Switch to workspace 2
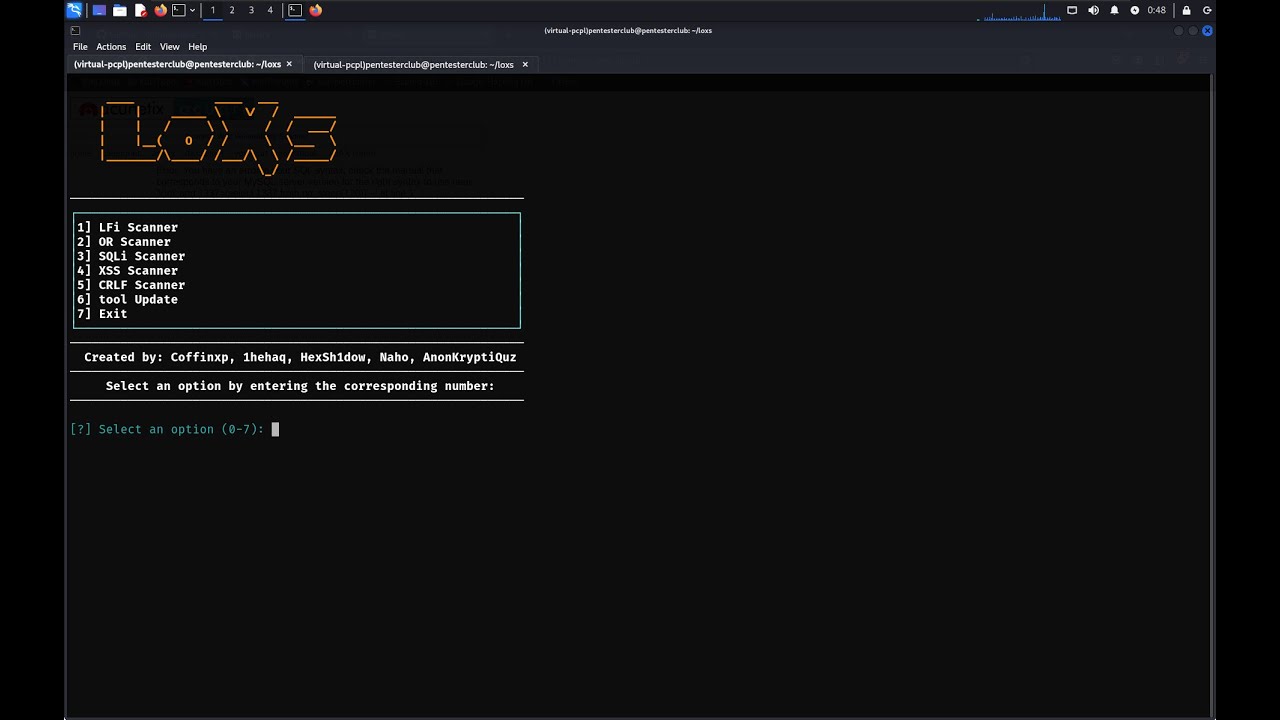Screen dimensions: 1280x720 point(232,10)
